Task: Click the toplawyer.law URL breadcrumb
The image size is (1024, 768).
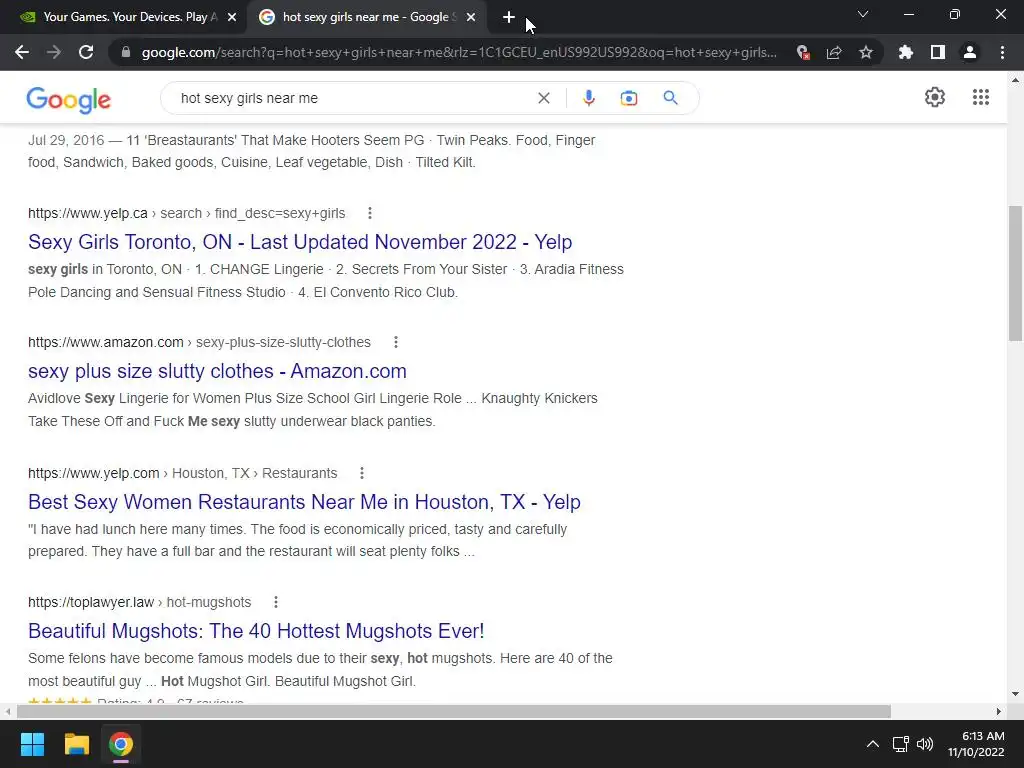Action: click(140, 602)
